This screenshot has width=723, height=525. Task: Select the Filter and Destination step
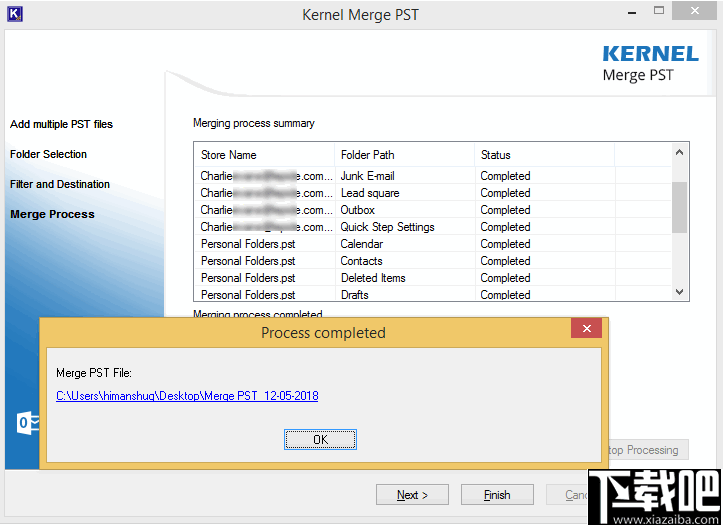coord(60,184)
